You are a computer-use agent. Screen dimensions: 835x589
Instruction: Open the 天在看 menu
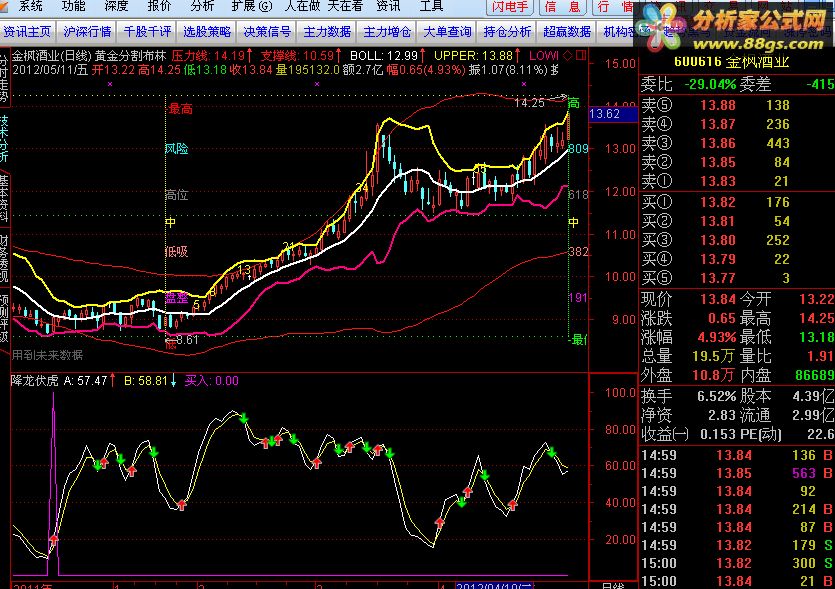click(345, 6)
